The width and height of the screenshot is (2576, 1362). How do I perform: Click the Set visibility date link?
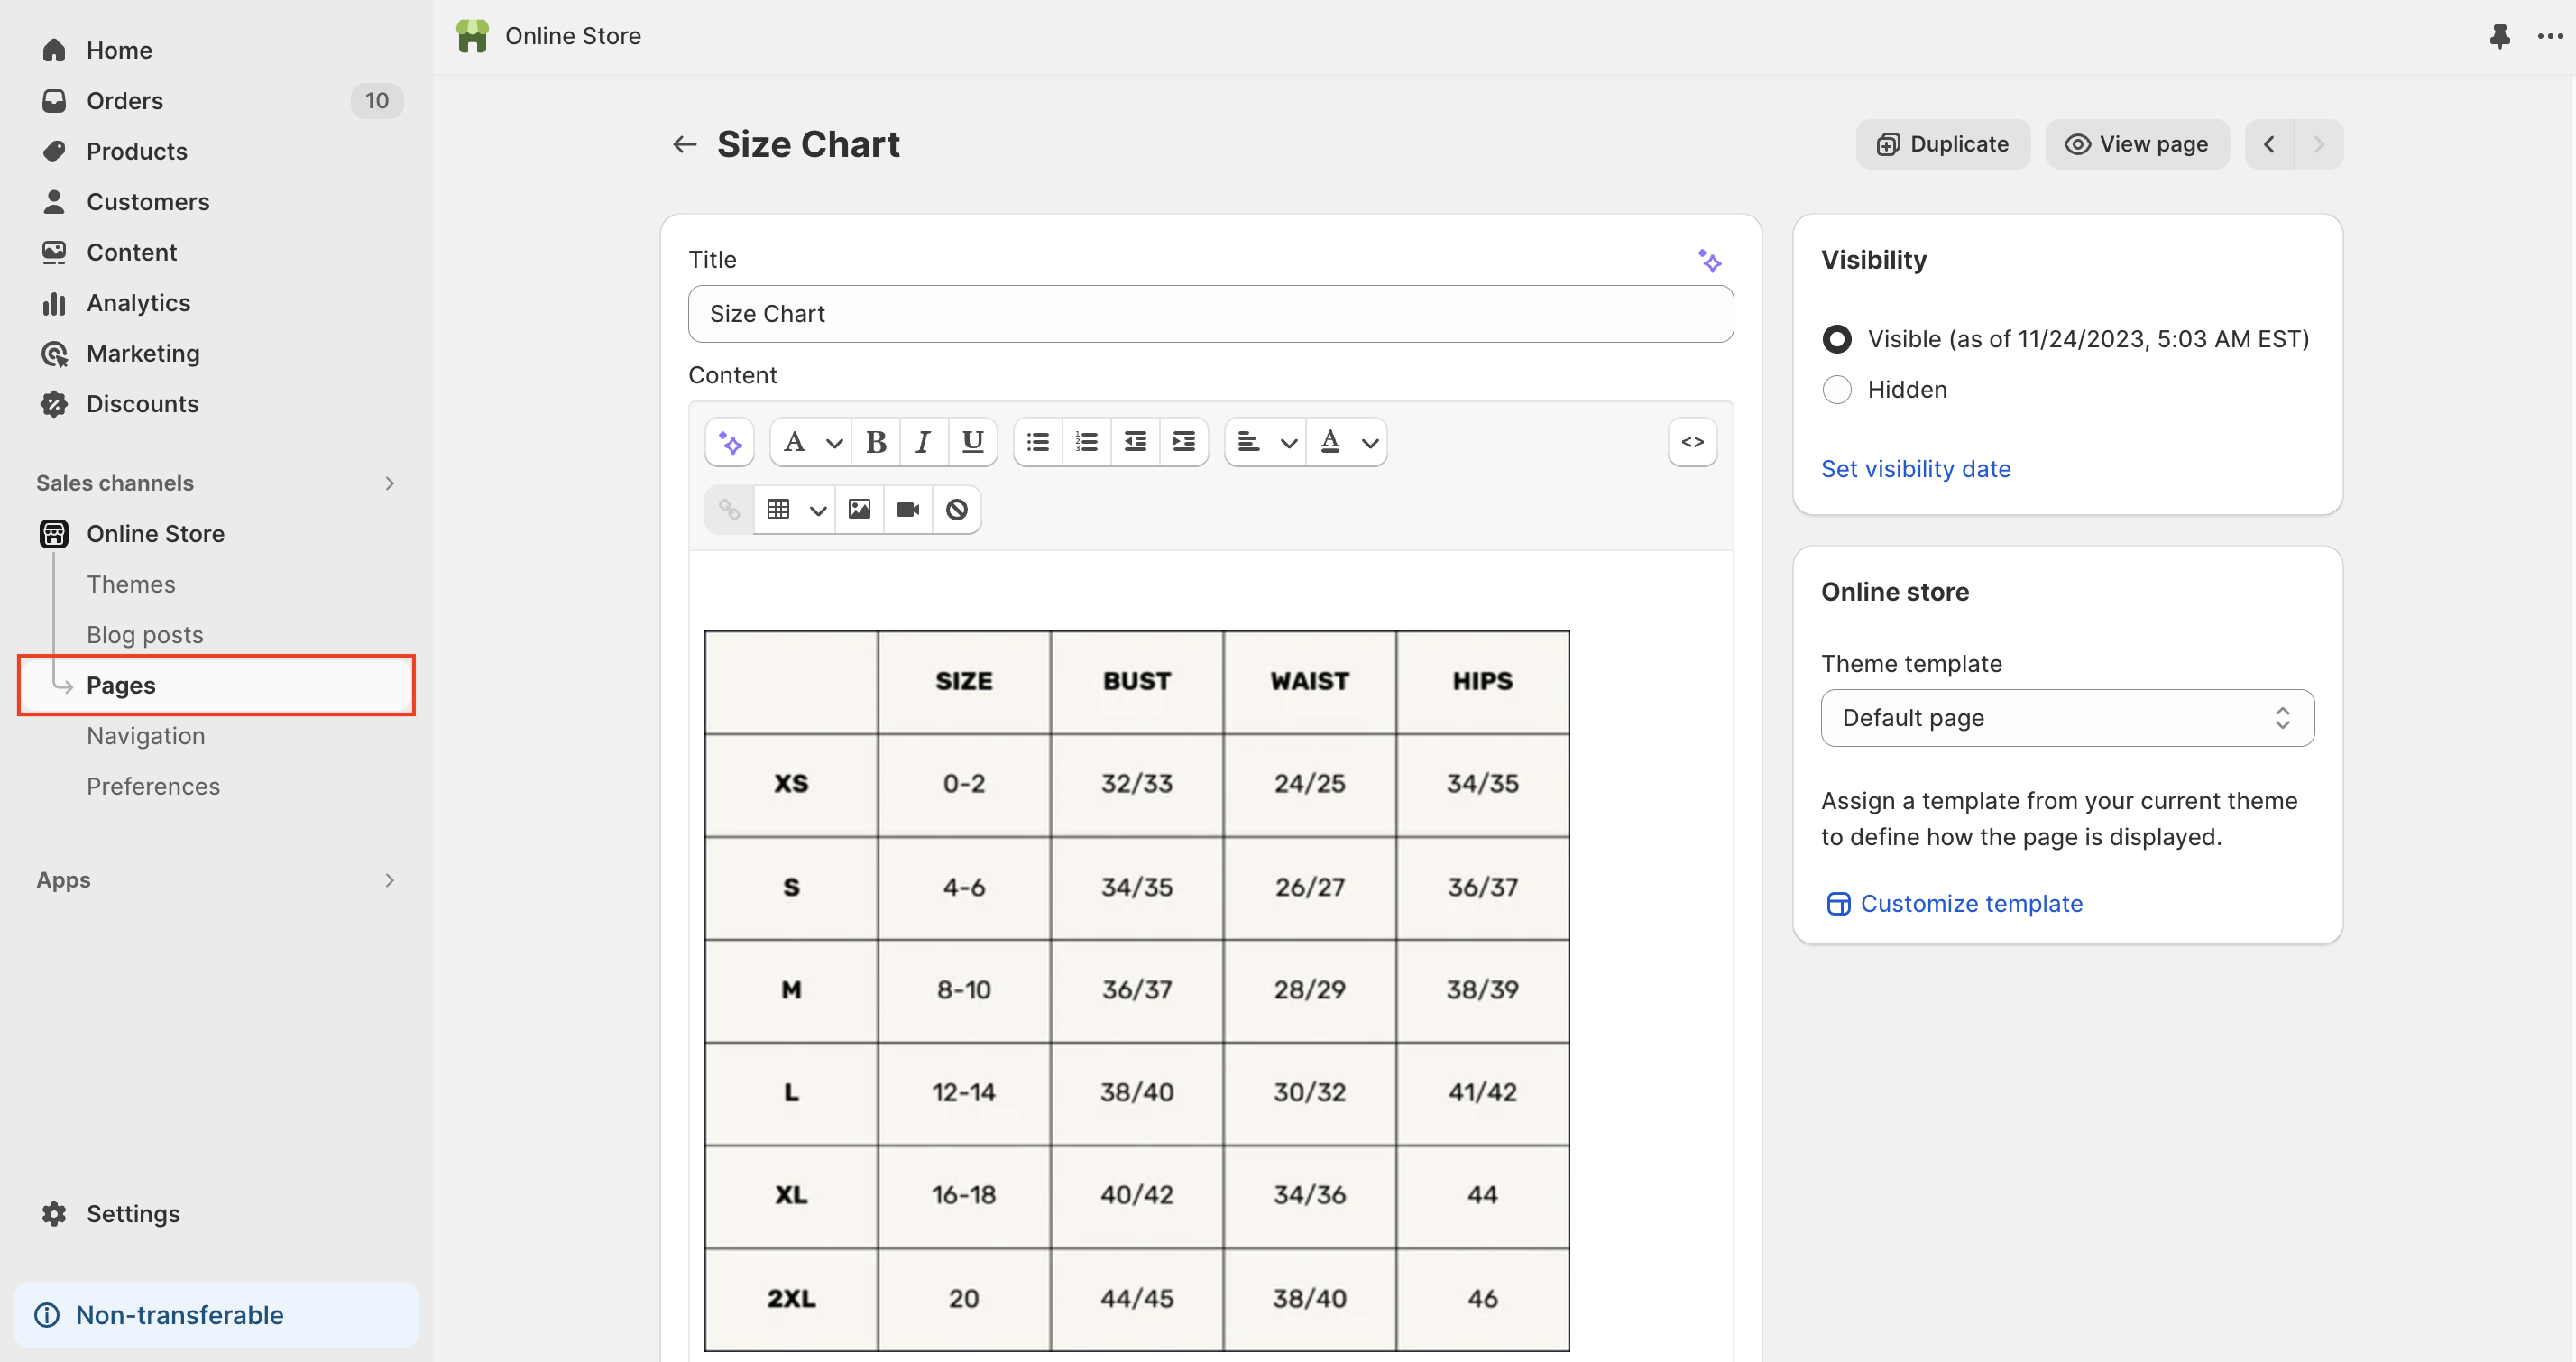[1915, 469]
